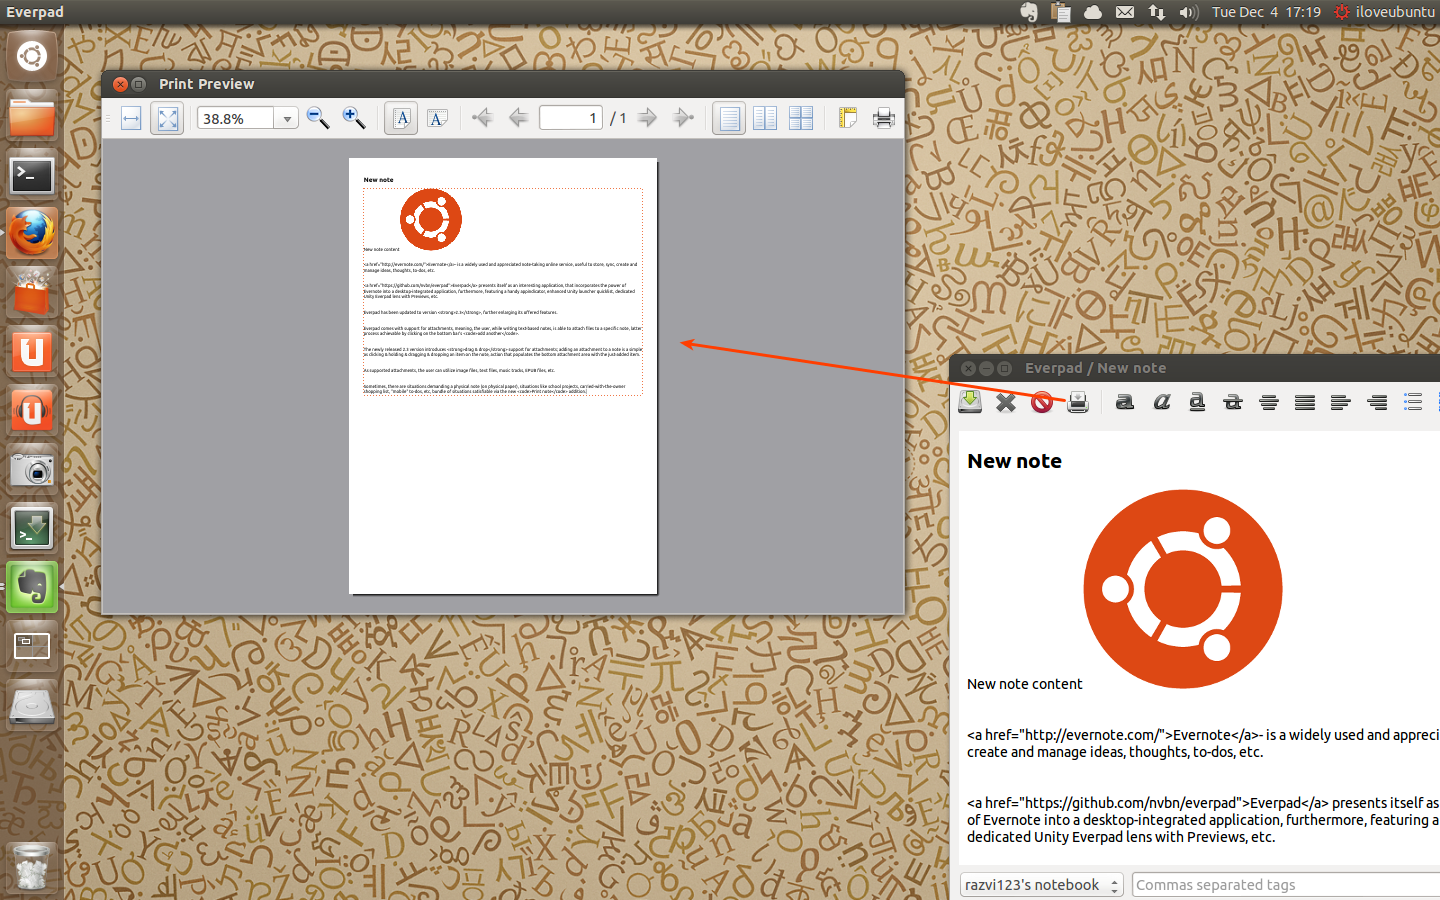The width and height of the screenshot is (1440, 900).
Task: Click the Ubuntu logo image in the note
Action: pos(1183,589)
